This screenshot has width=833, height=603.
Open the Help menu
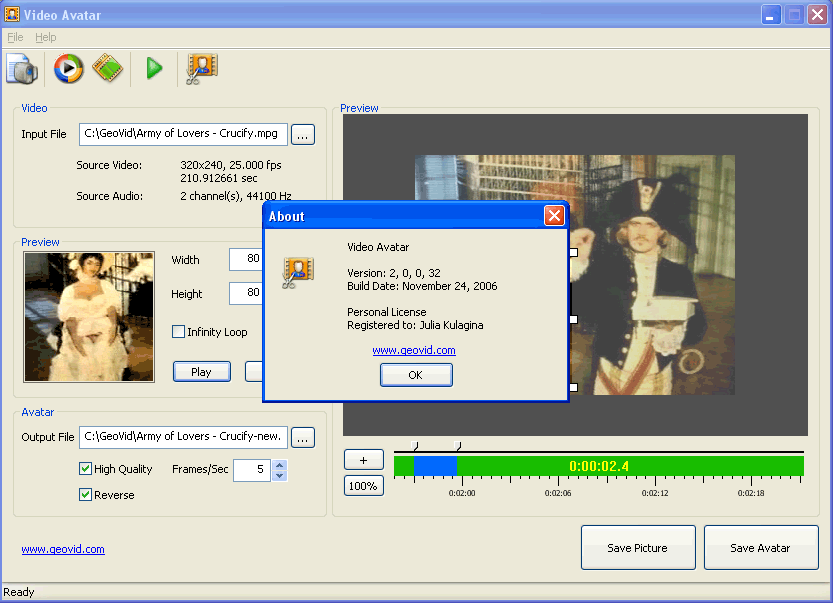point(46,37)
